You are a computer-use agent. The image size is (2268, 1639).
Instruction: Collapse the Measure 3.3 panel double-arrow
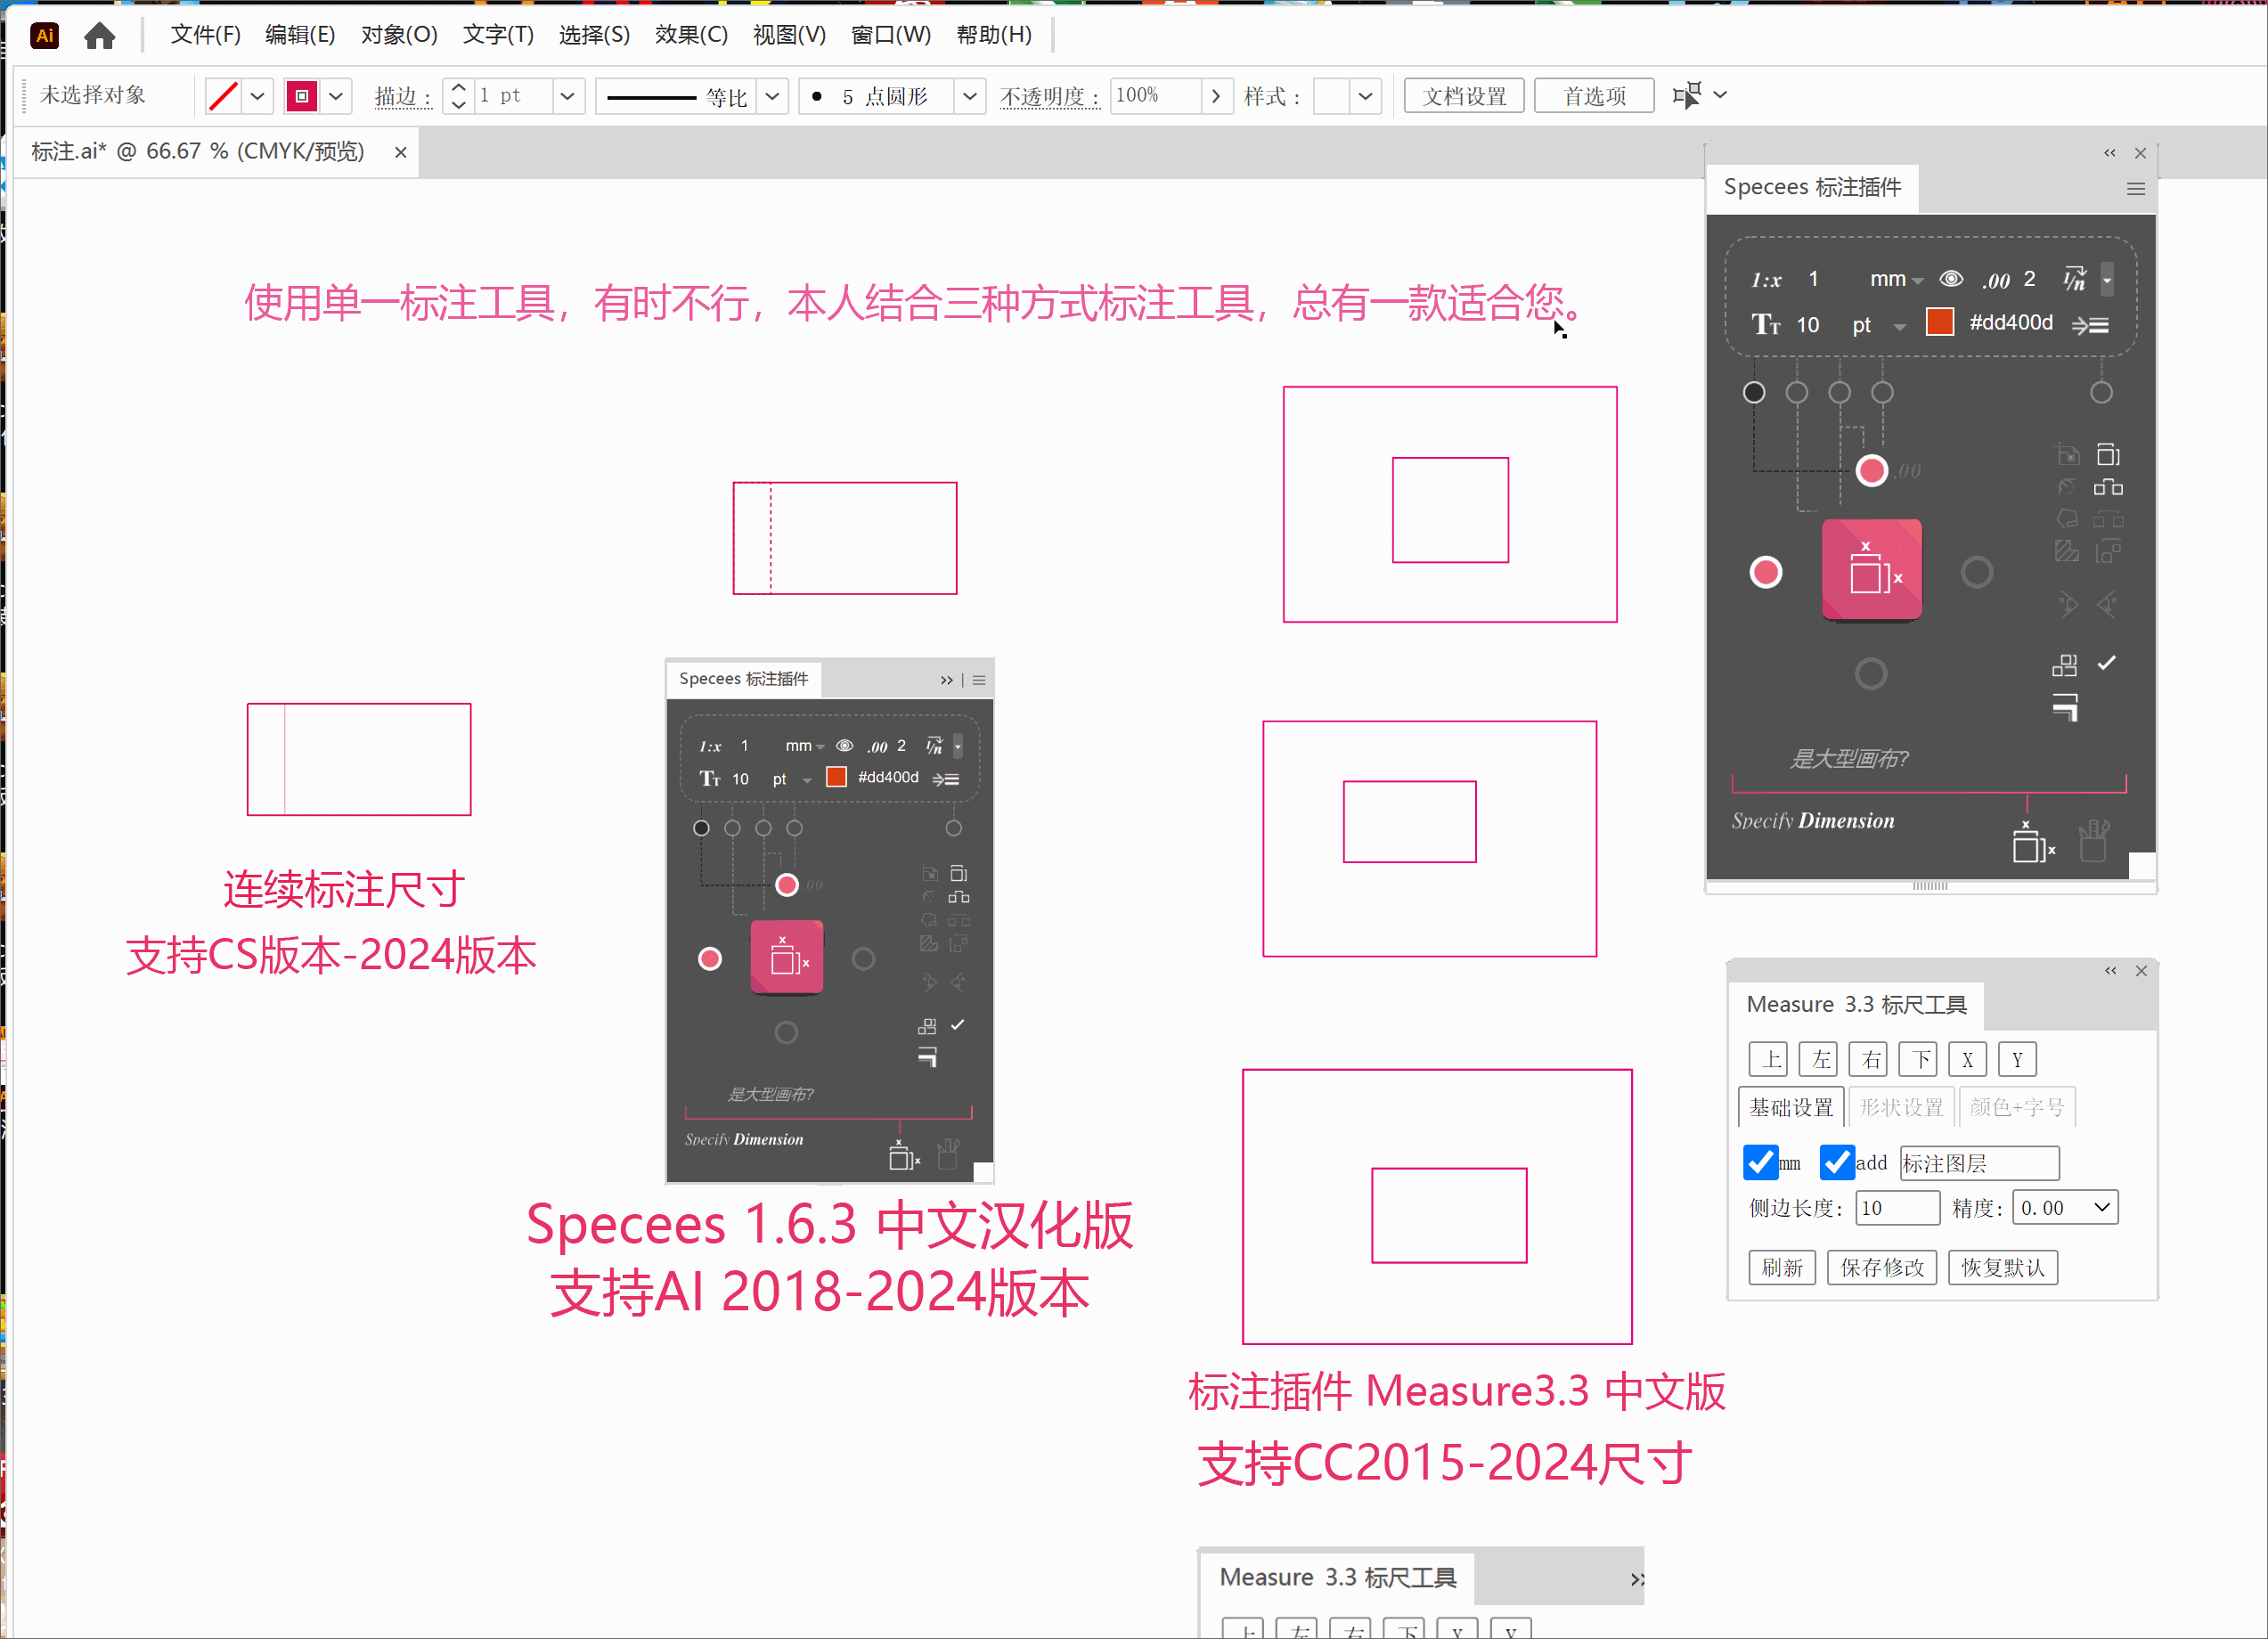pos(2110,971)
